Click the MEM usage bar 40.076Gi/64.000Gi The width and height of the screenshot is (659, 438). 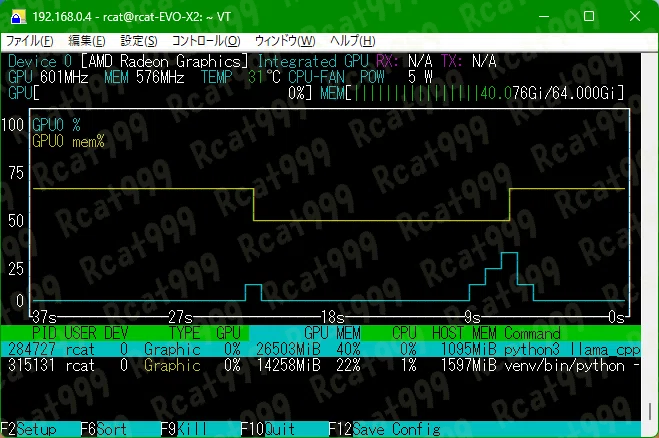pos(472,93)
